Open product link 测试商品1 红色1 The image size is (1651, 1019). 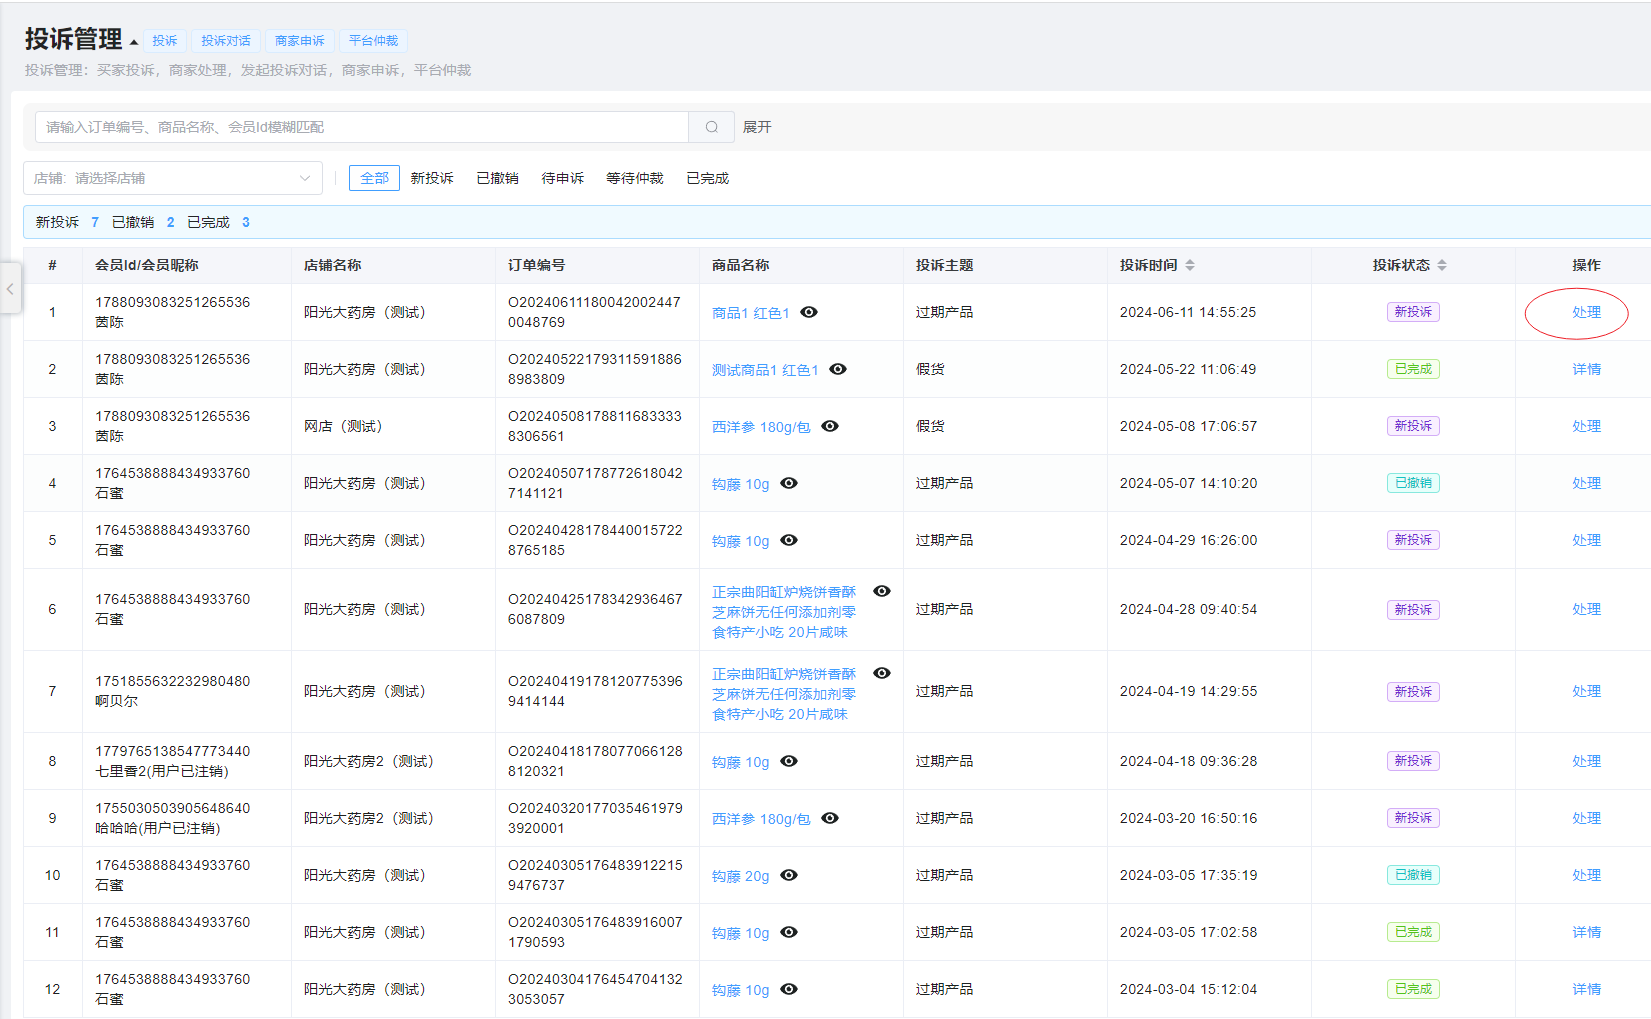(x=765, y=370)
